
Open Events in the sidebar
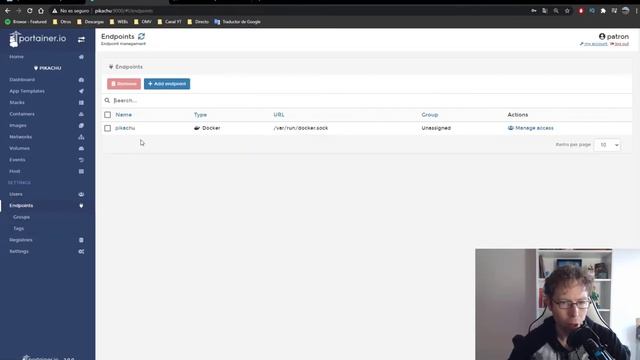pyautogui.click(x=17, y=160)
